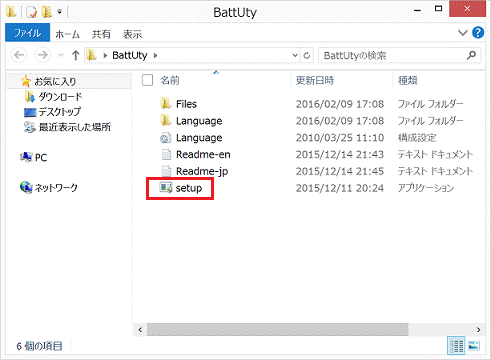The height and width of the screenshot is (360, 491).
Task: Click horizontal scrollbar left arrow
Action: pos(140,330)
